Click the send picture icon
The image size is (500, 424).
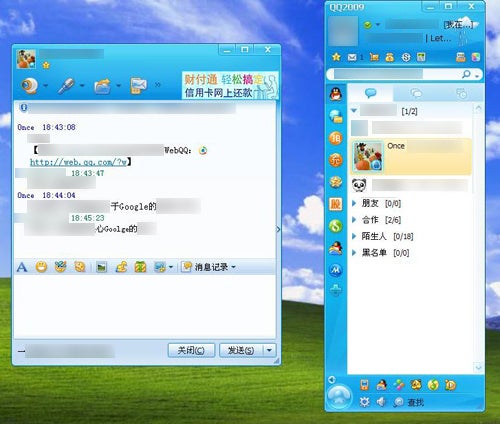click(x=101, y=267)
